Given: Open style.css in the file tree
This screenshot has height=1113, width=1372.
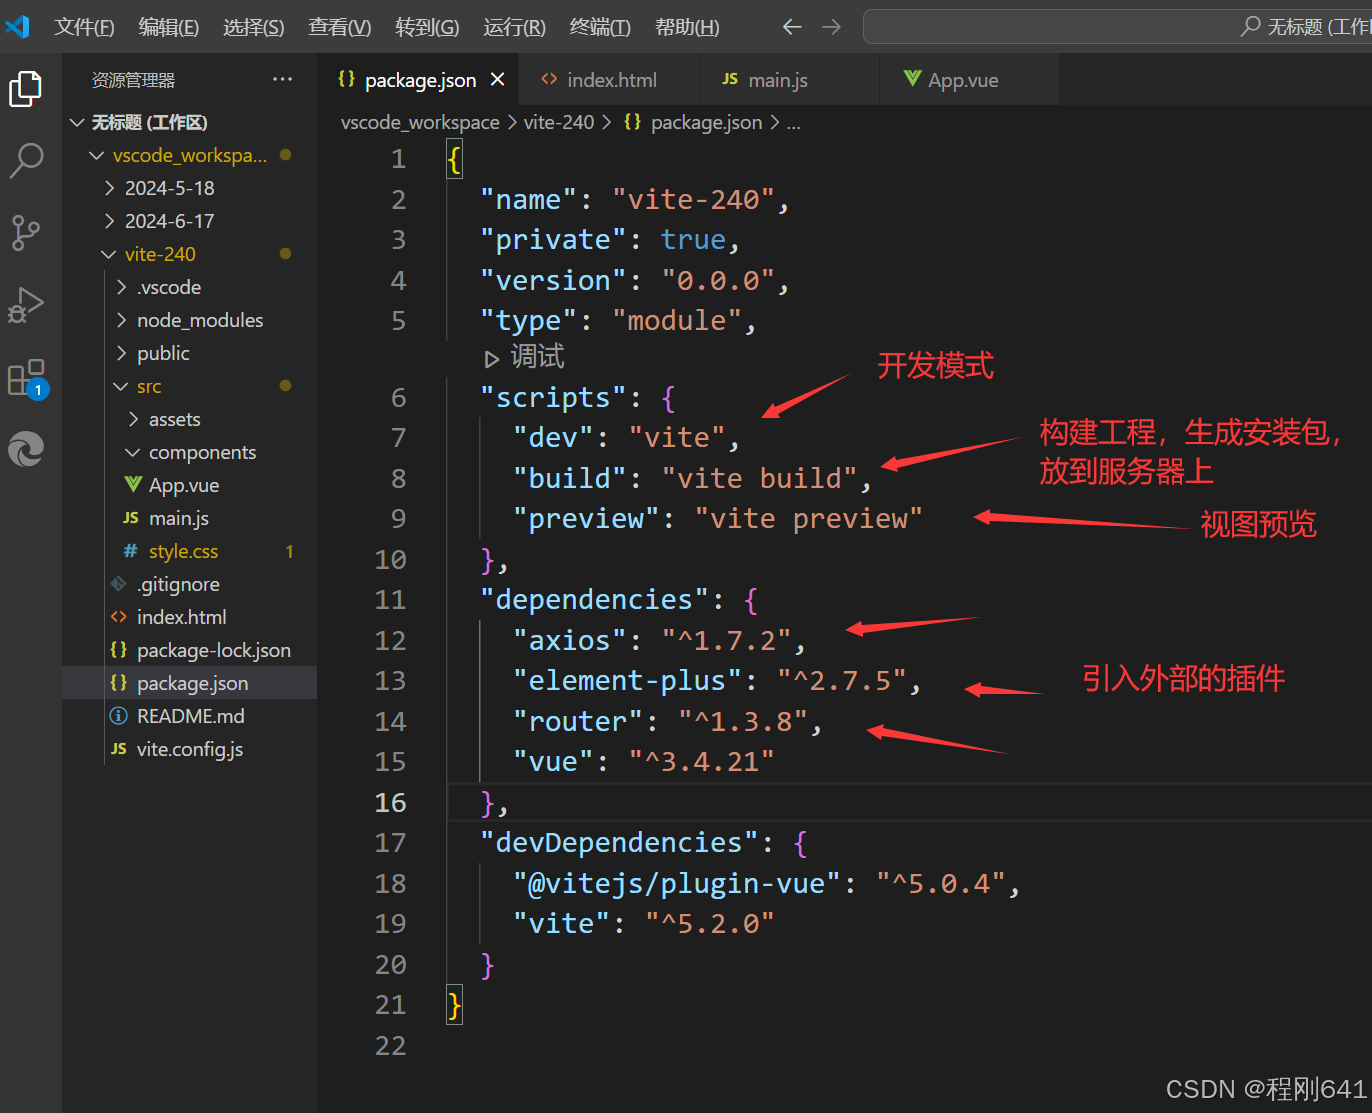Looking at the screenshot, I should pos(190,551).
